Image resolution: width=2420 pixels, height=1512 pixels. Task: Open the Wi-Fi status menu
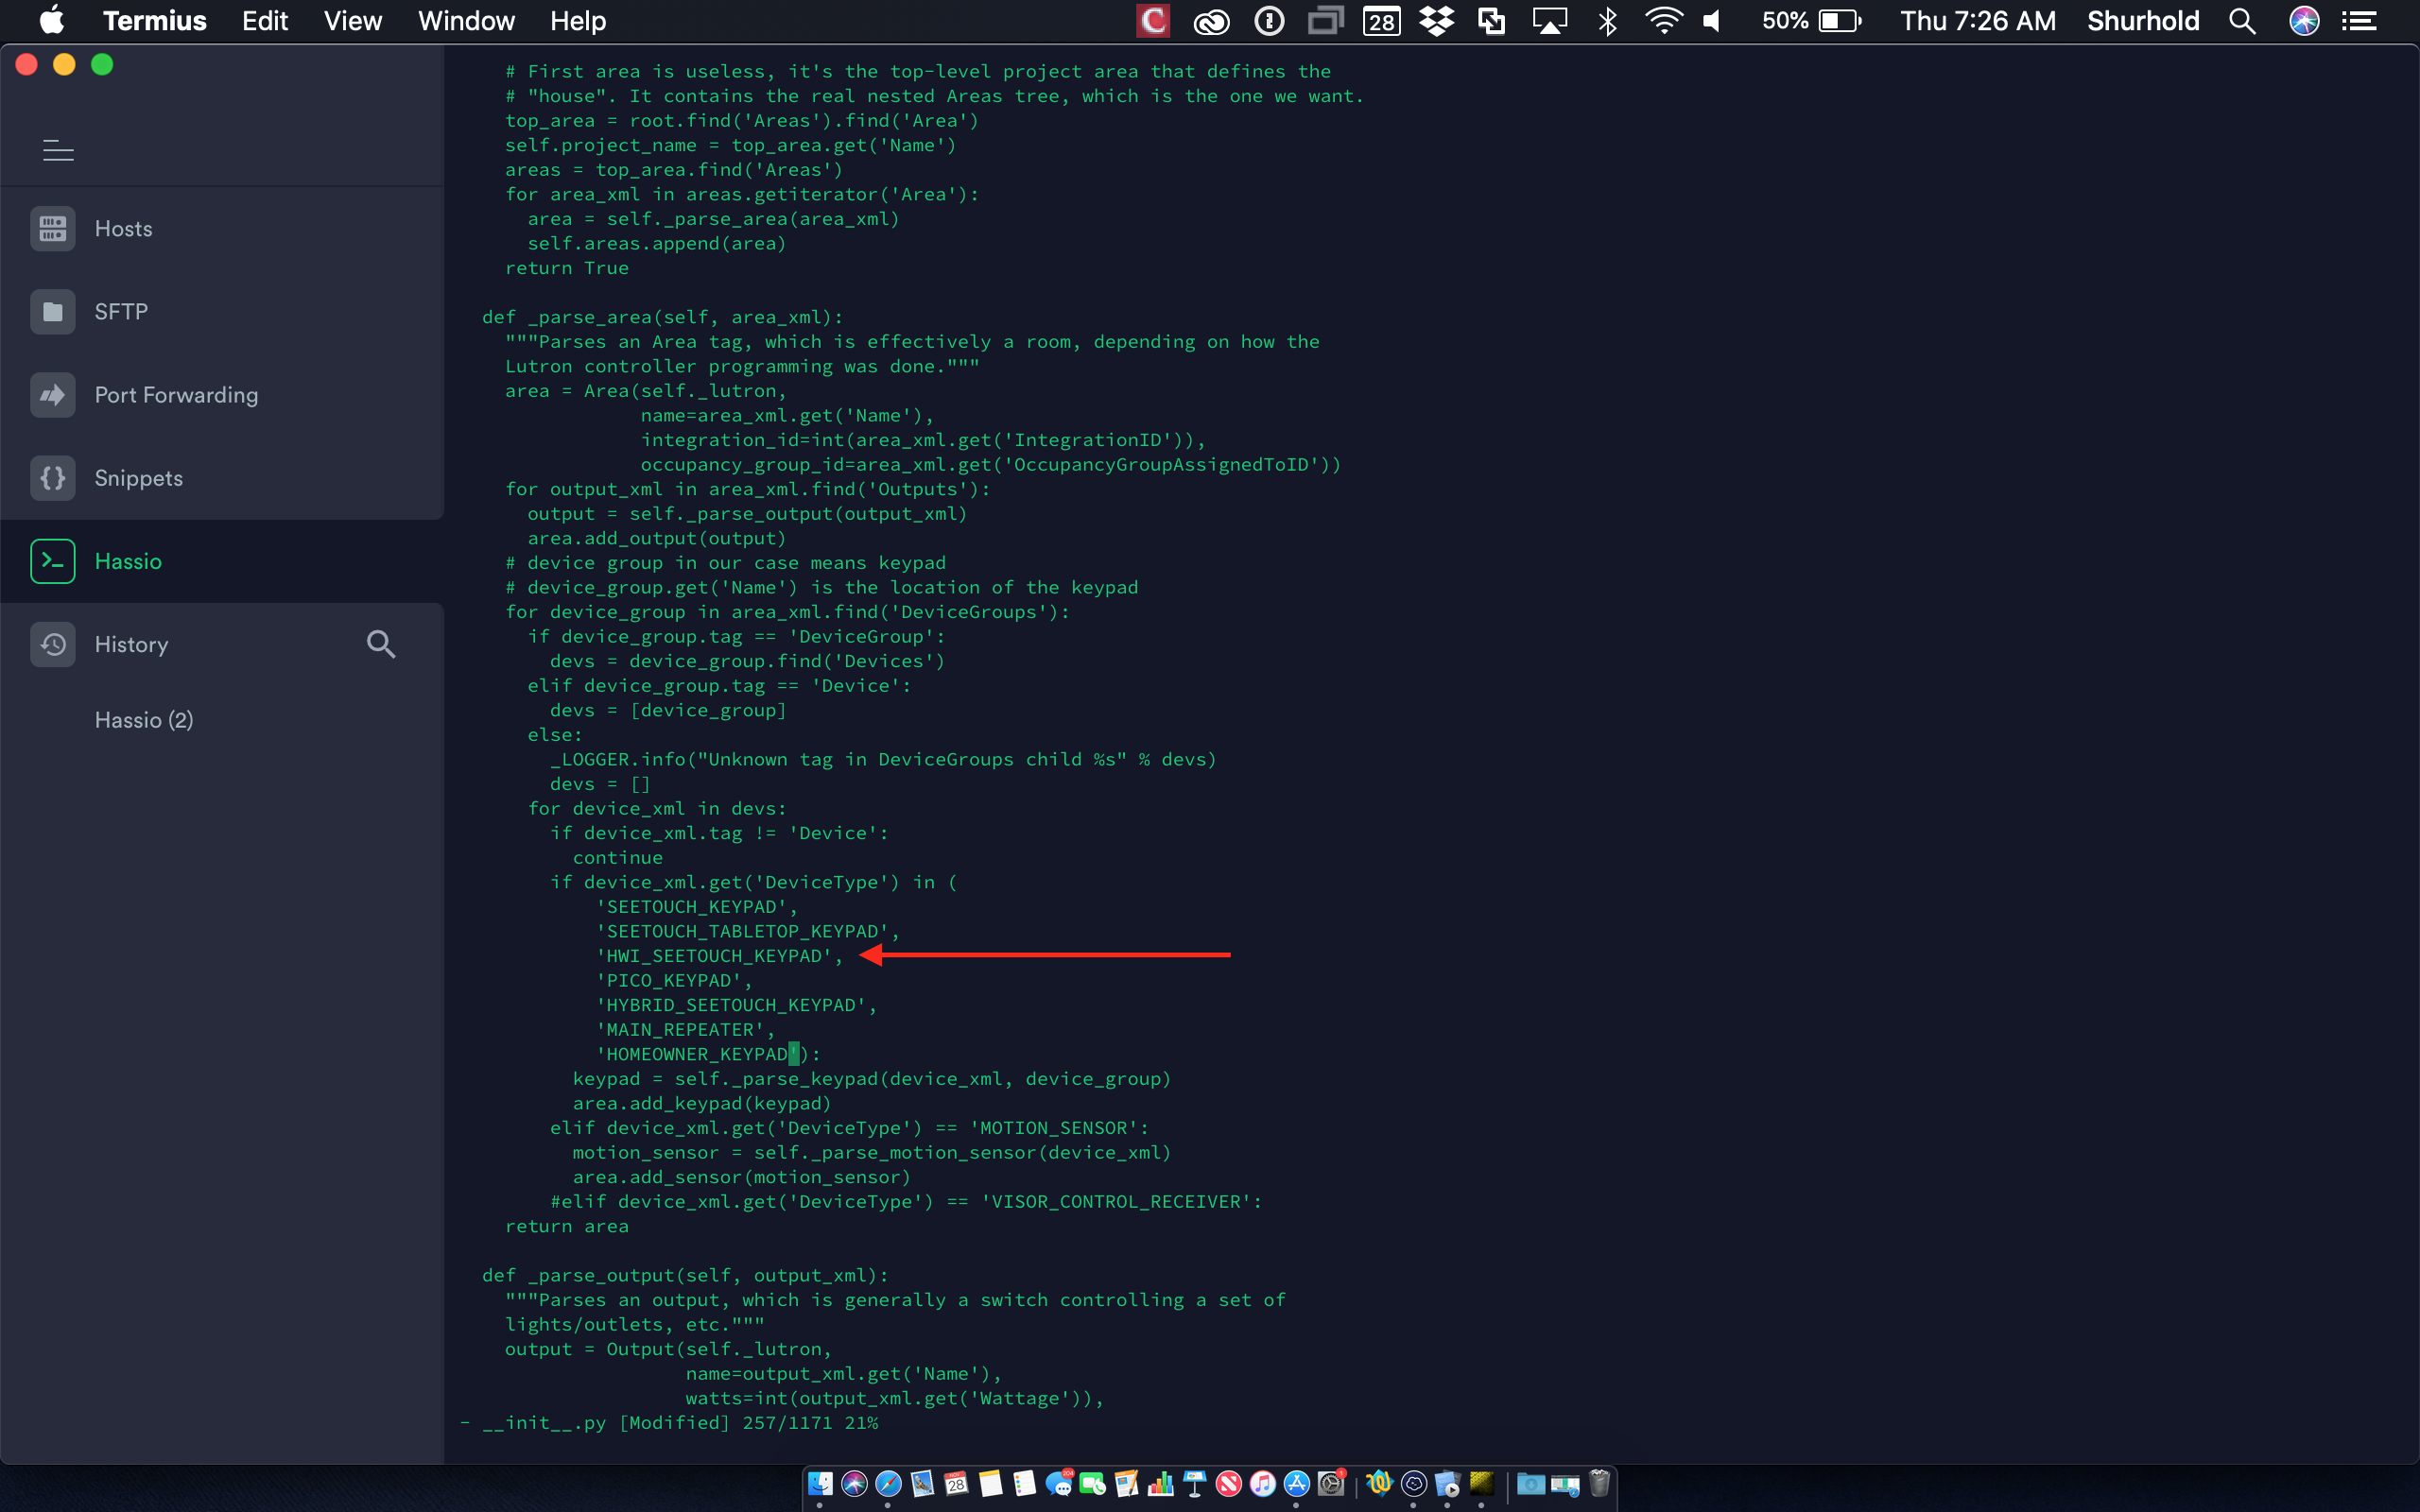pos(1662,21)
